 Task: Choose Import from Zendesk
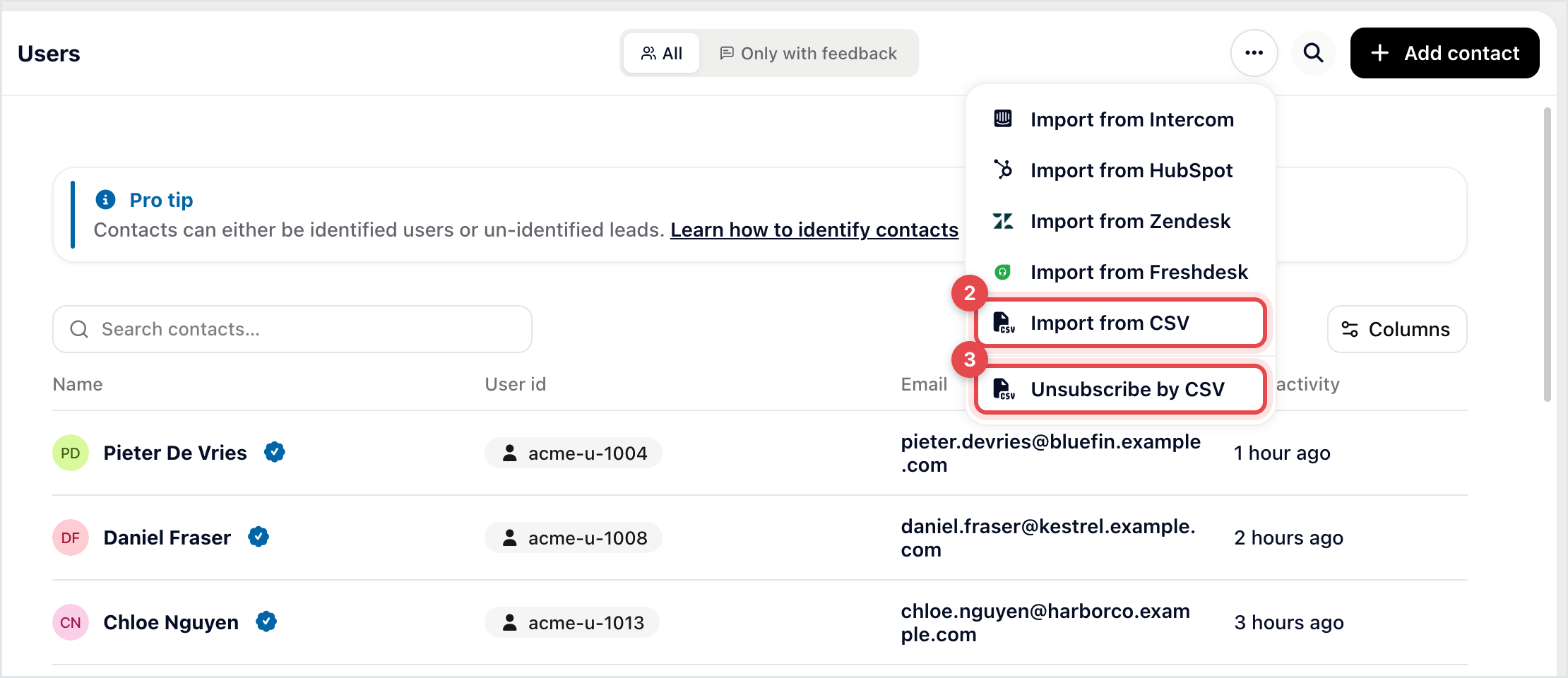tap(1120, 221)
